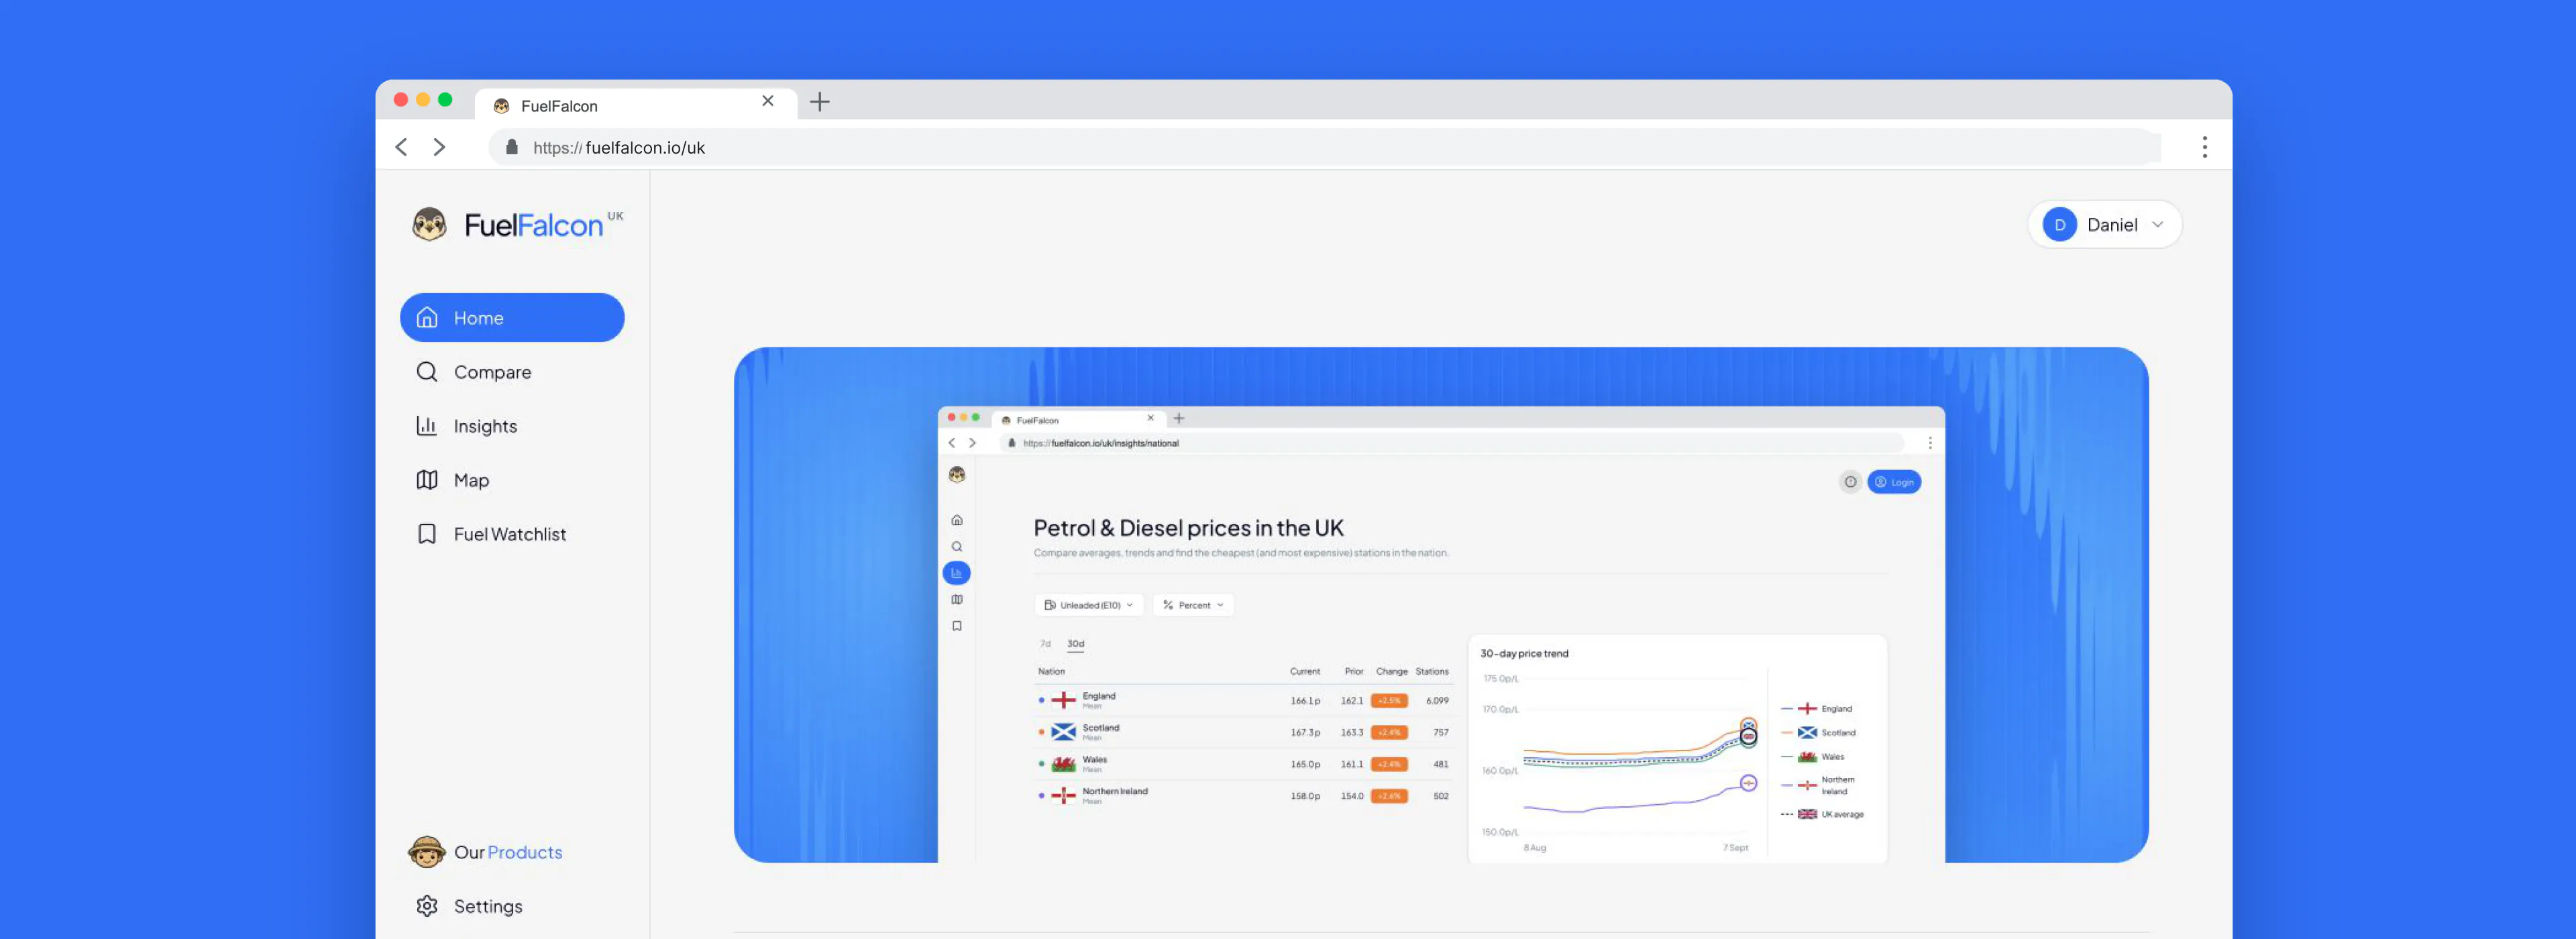Click the "Stations" column header

pyautogui.click(x=1432, y=672)
